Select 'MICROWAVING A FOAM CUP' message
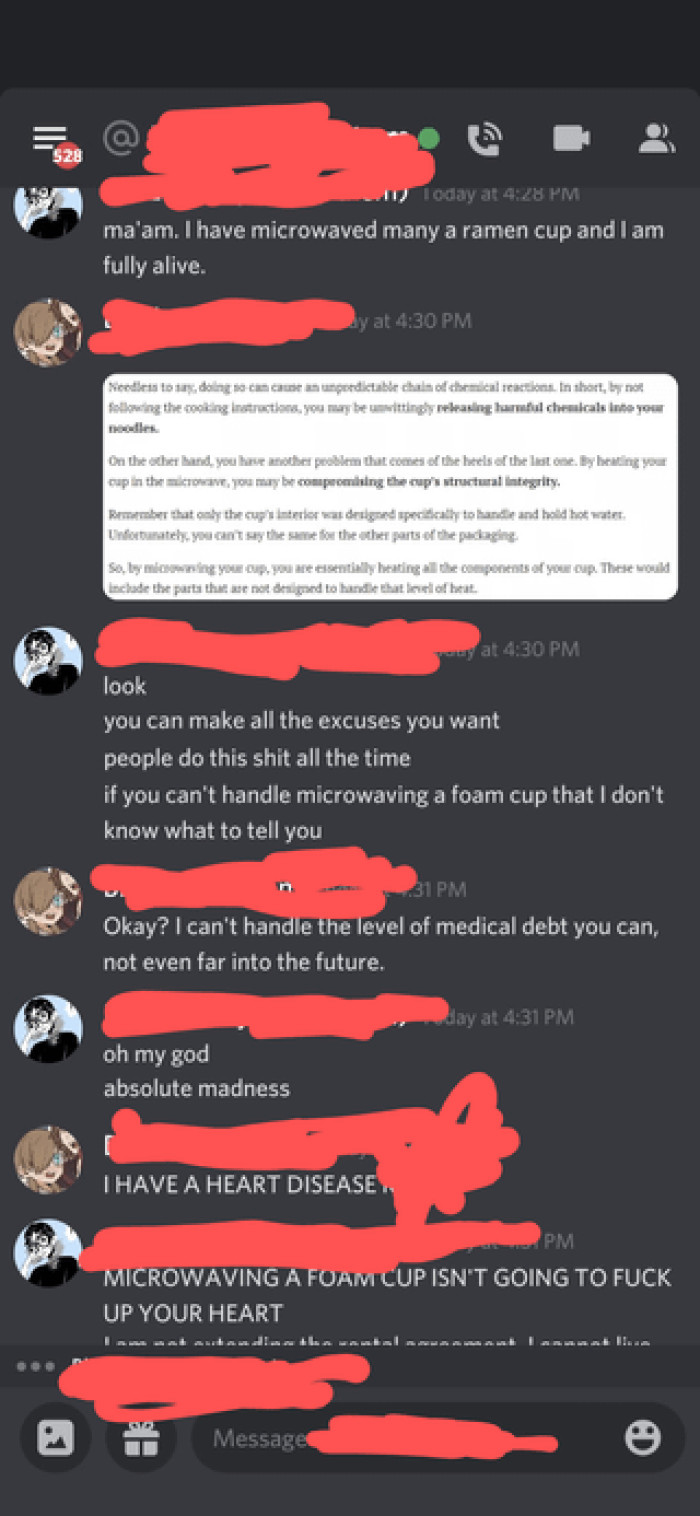Image resolution: width=700 pixels, height=1516 pixels. (387, 1295)
